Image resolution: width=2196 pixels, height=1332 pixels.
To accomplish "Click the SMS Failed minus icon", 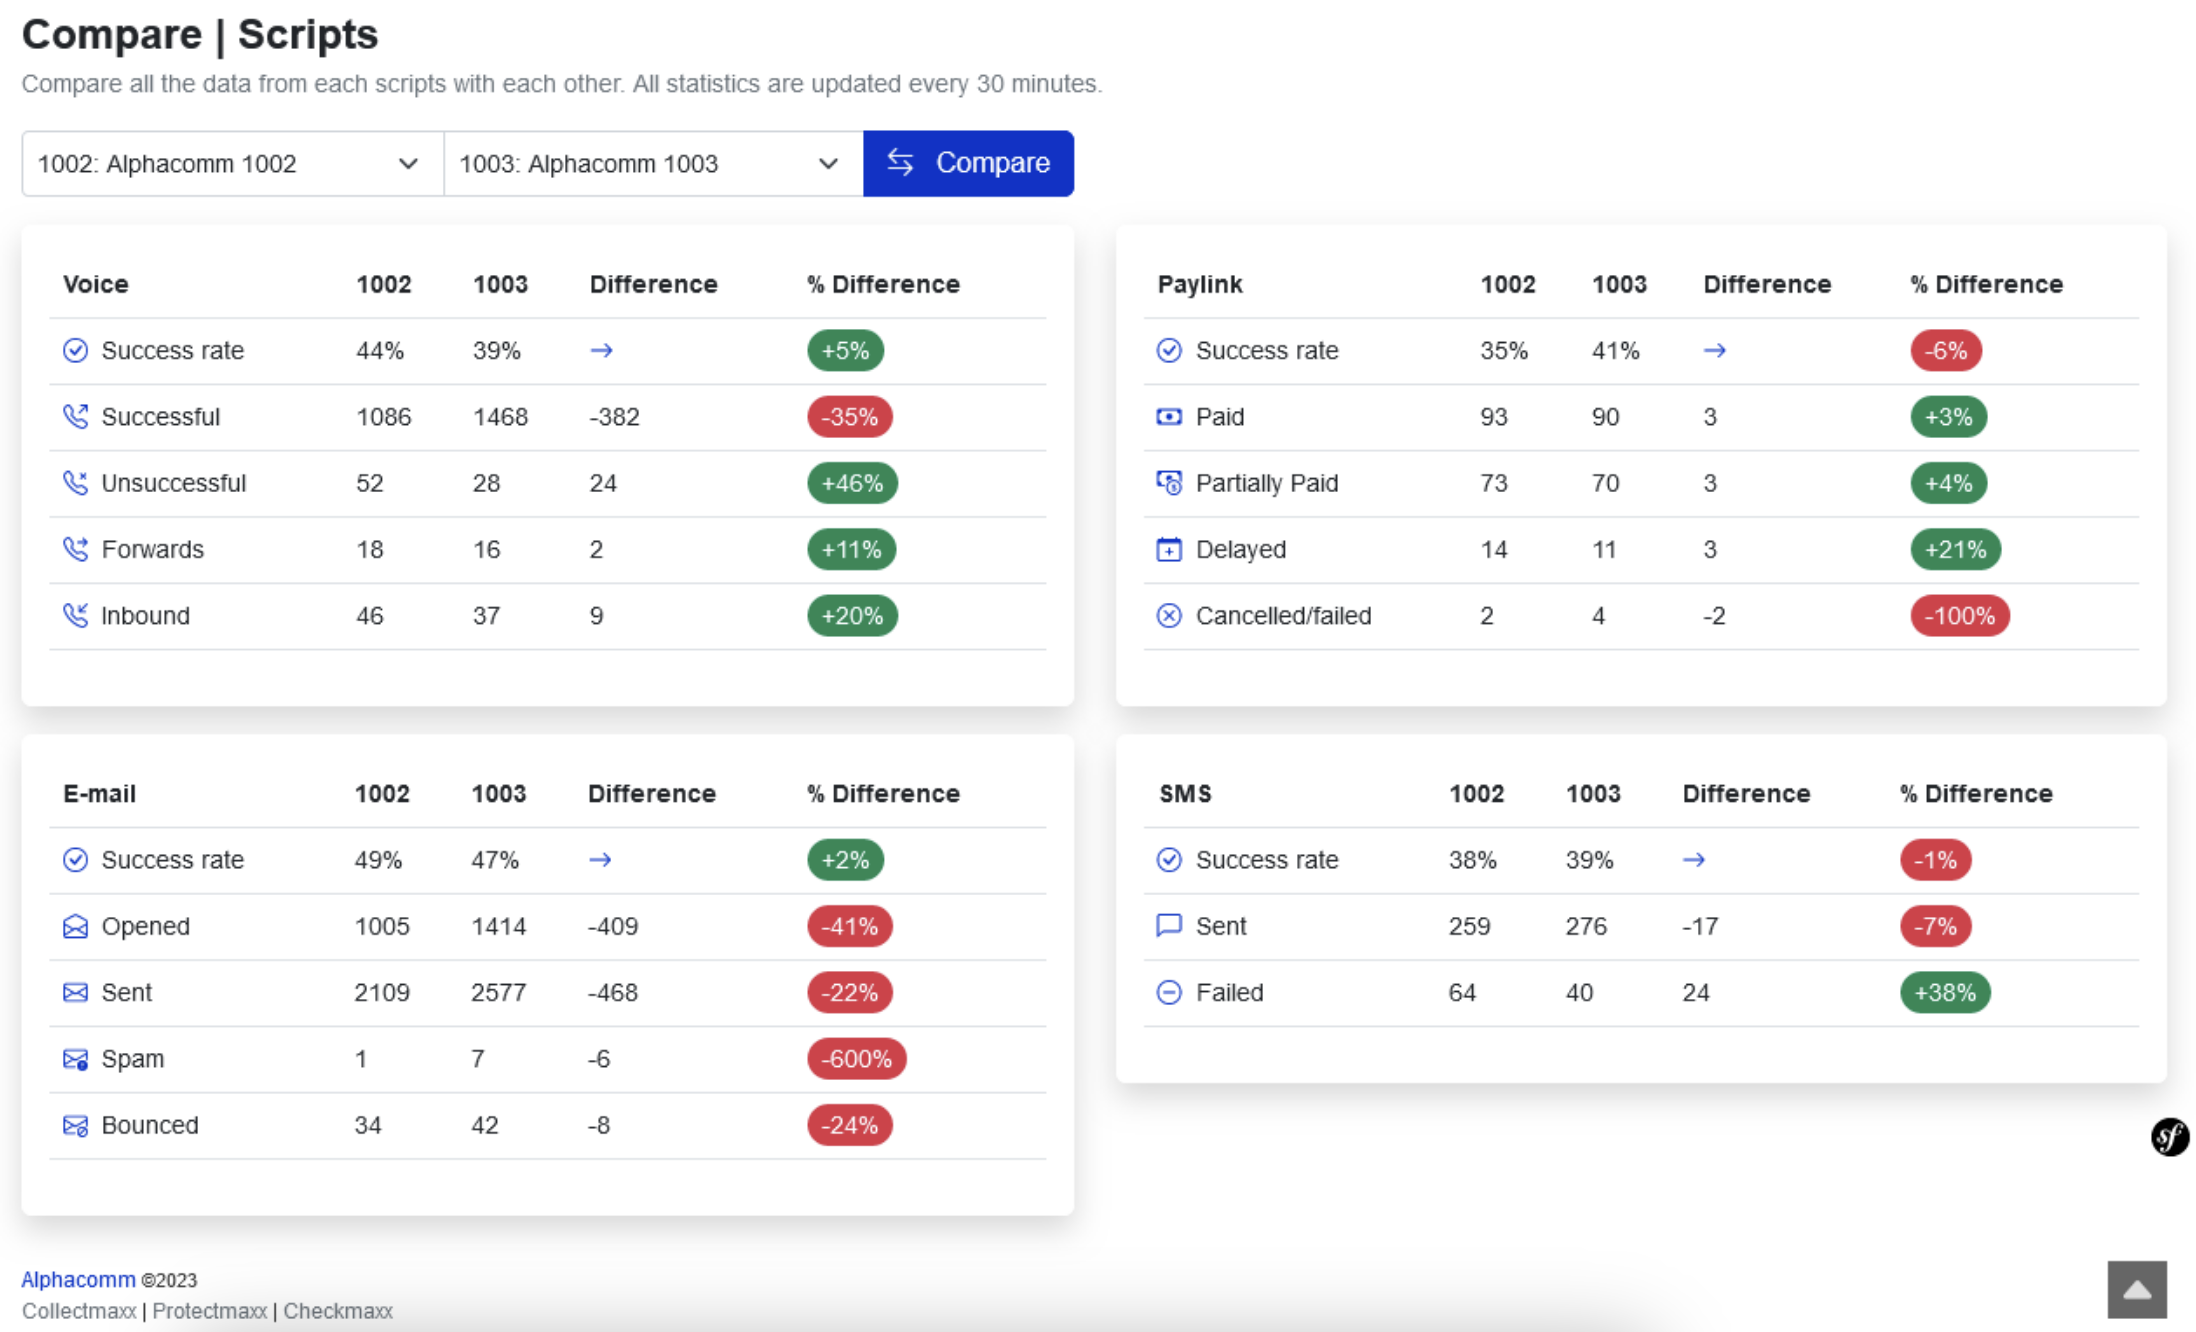I will pos(1169,992).
